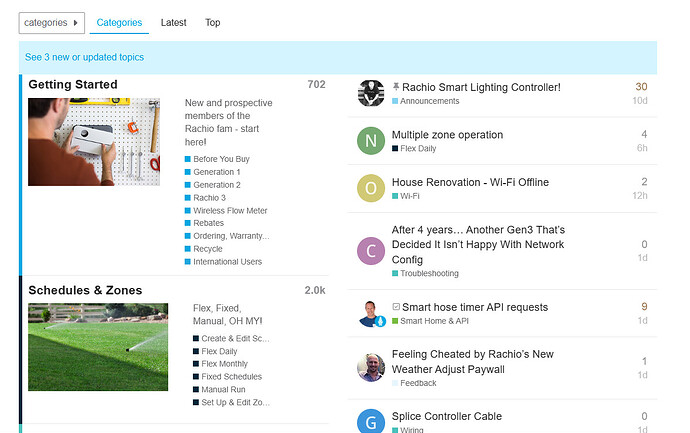Click the N avatar on Multiple zone operation
The image size is (690, 433).
(x=371, y=141)
